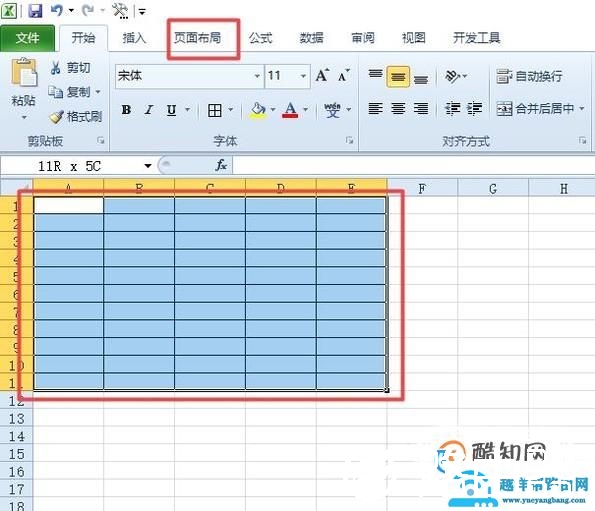Expand the underline style arrow
Image resolution: width=595 pixels, height=511 pixels.
tap(187, 110)
